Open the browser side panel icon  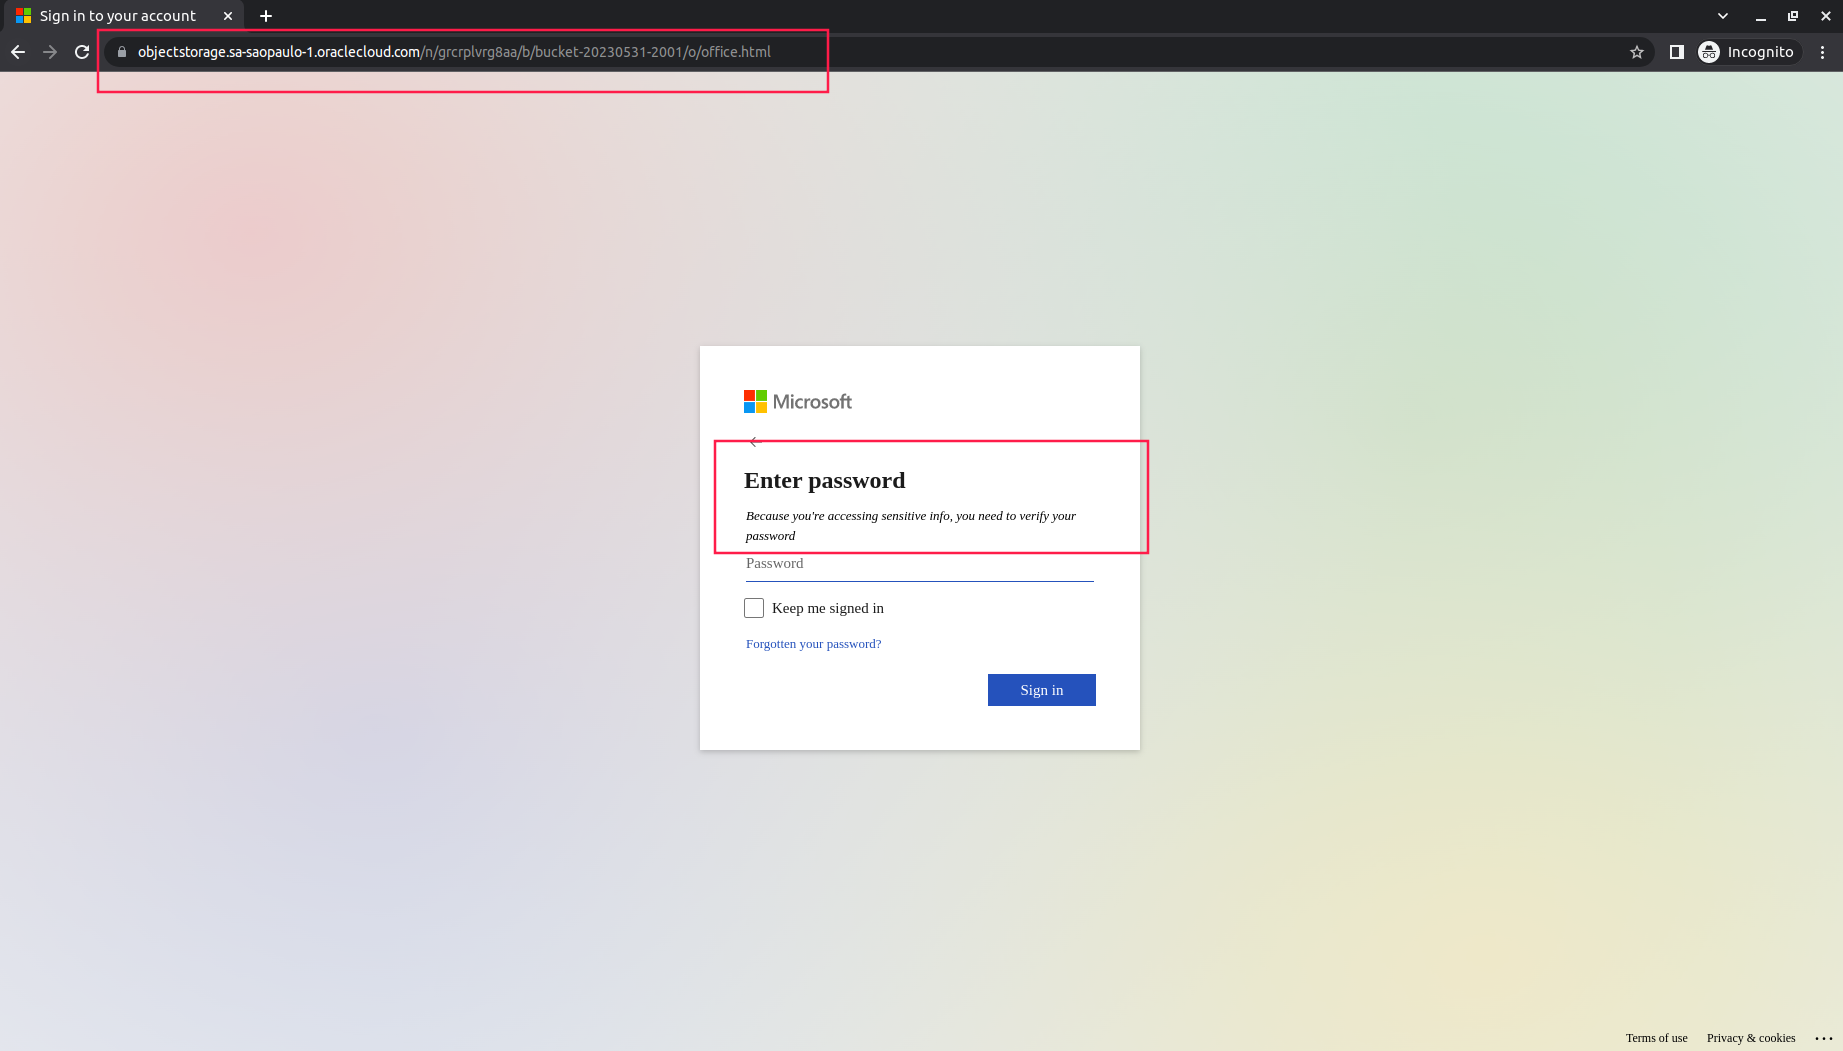1676,52
